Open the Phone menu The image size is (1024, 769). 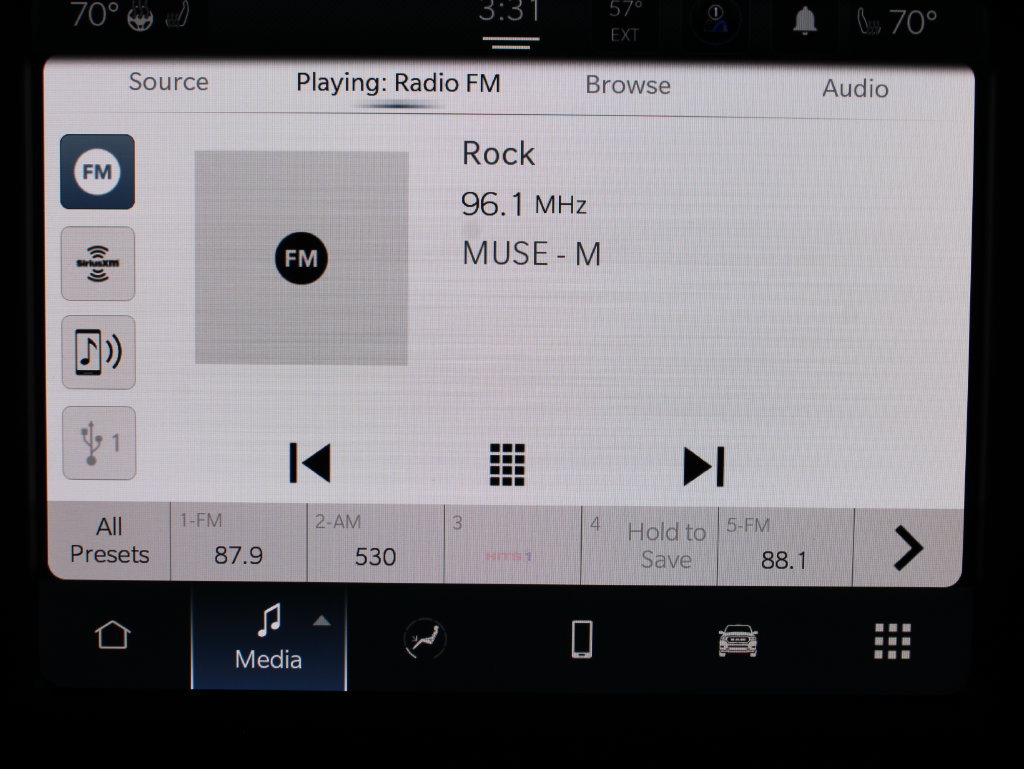[582, 639]
